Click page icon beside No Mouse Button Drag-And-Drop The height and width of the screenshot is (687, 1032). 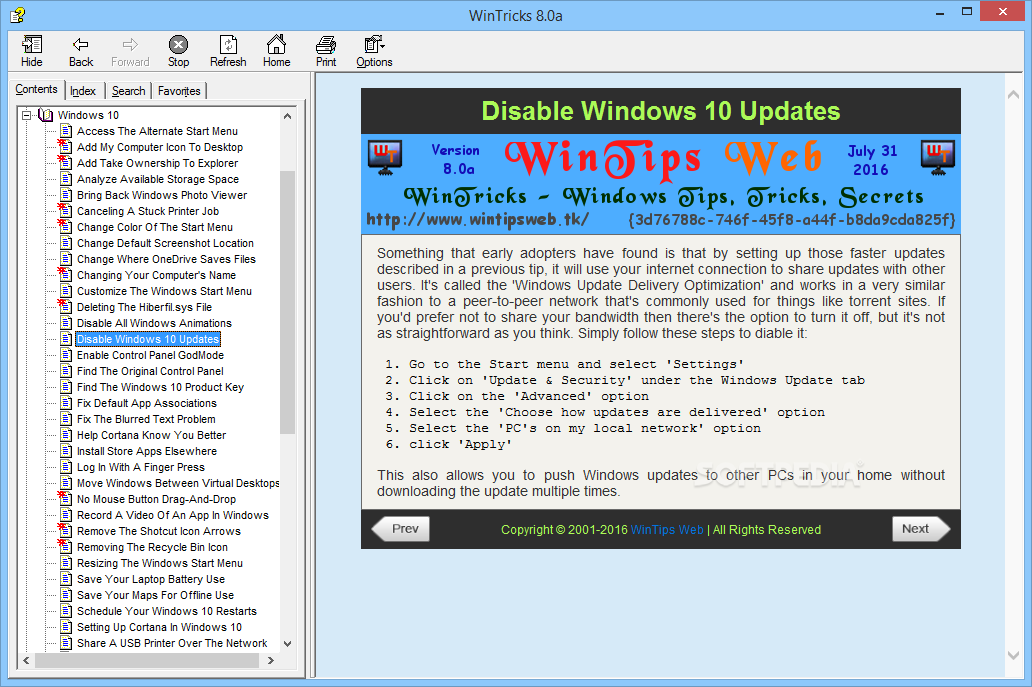tap(65, 499)
